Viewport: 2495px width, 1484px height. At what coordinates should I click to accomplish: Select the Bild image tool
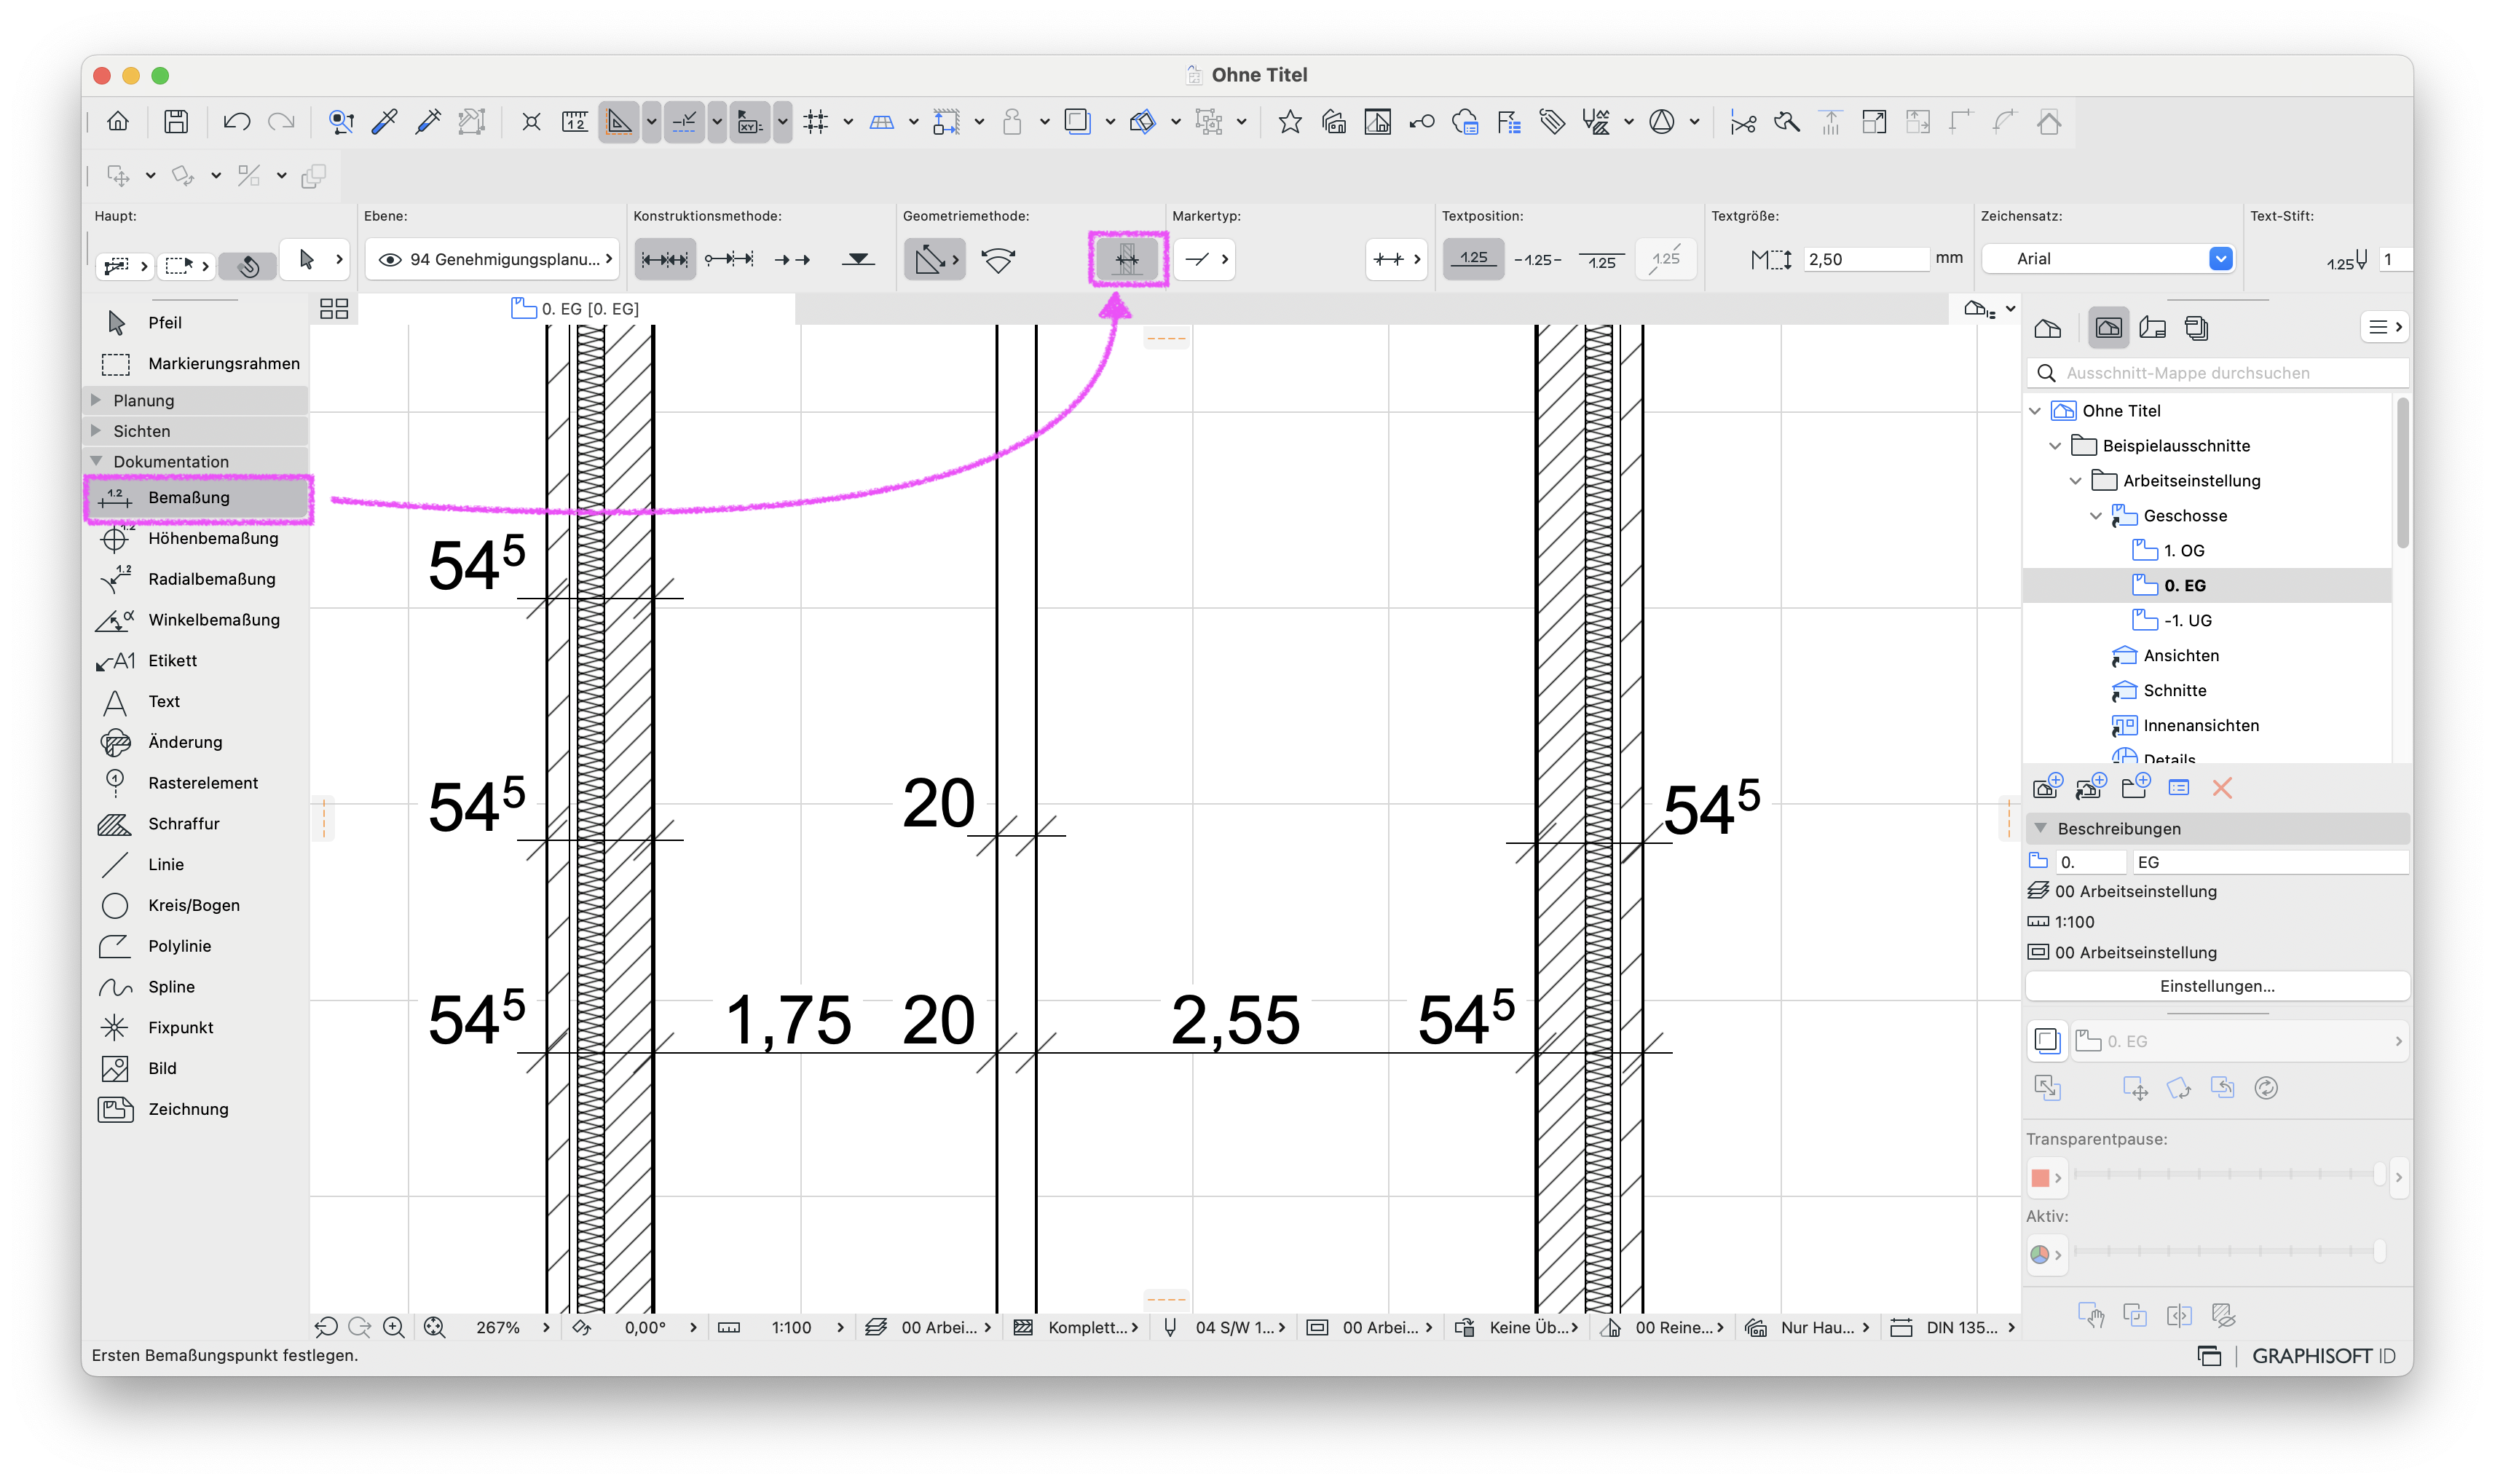click(196, 1068)
